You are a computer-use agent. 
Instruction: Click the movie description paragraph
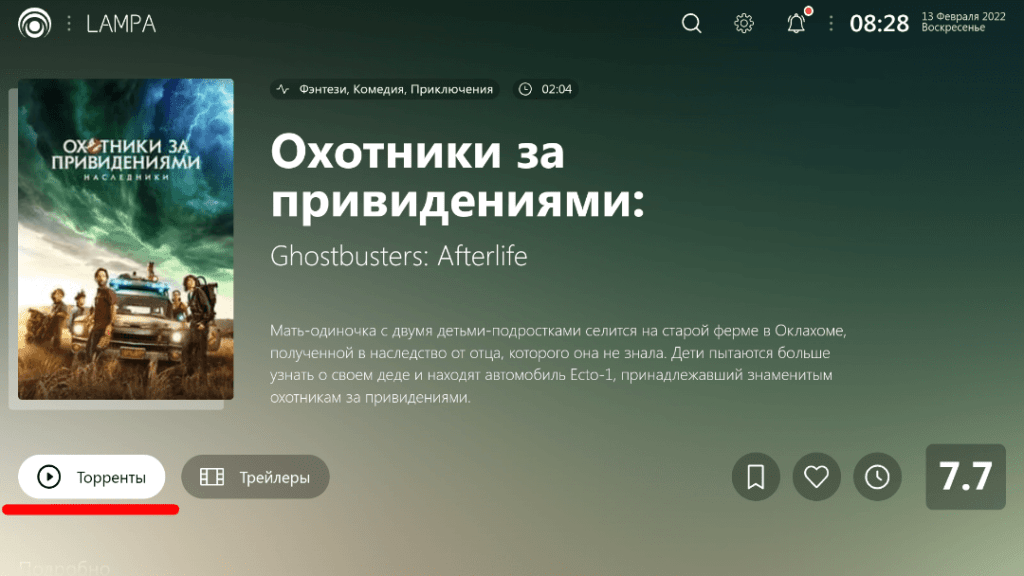[565, 363]
